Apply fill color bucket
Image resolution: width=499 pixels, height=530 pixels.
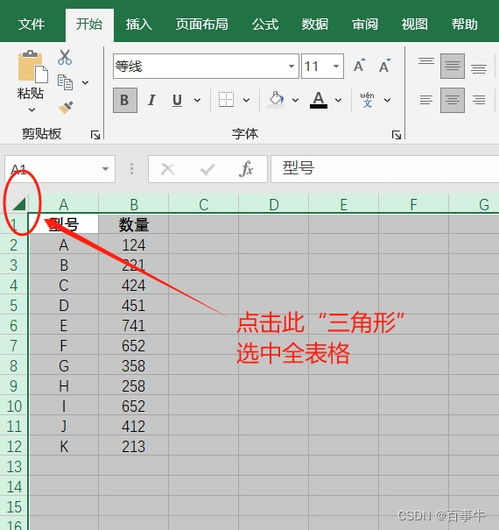(x=276, y=100)
